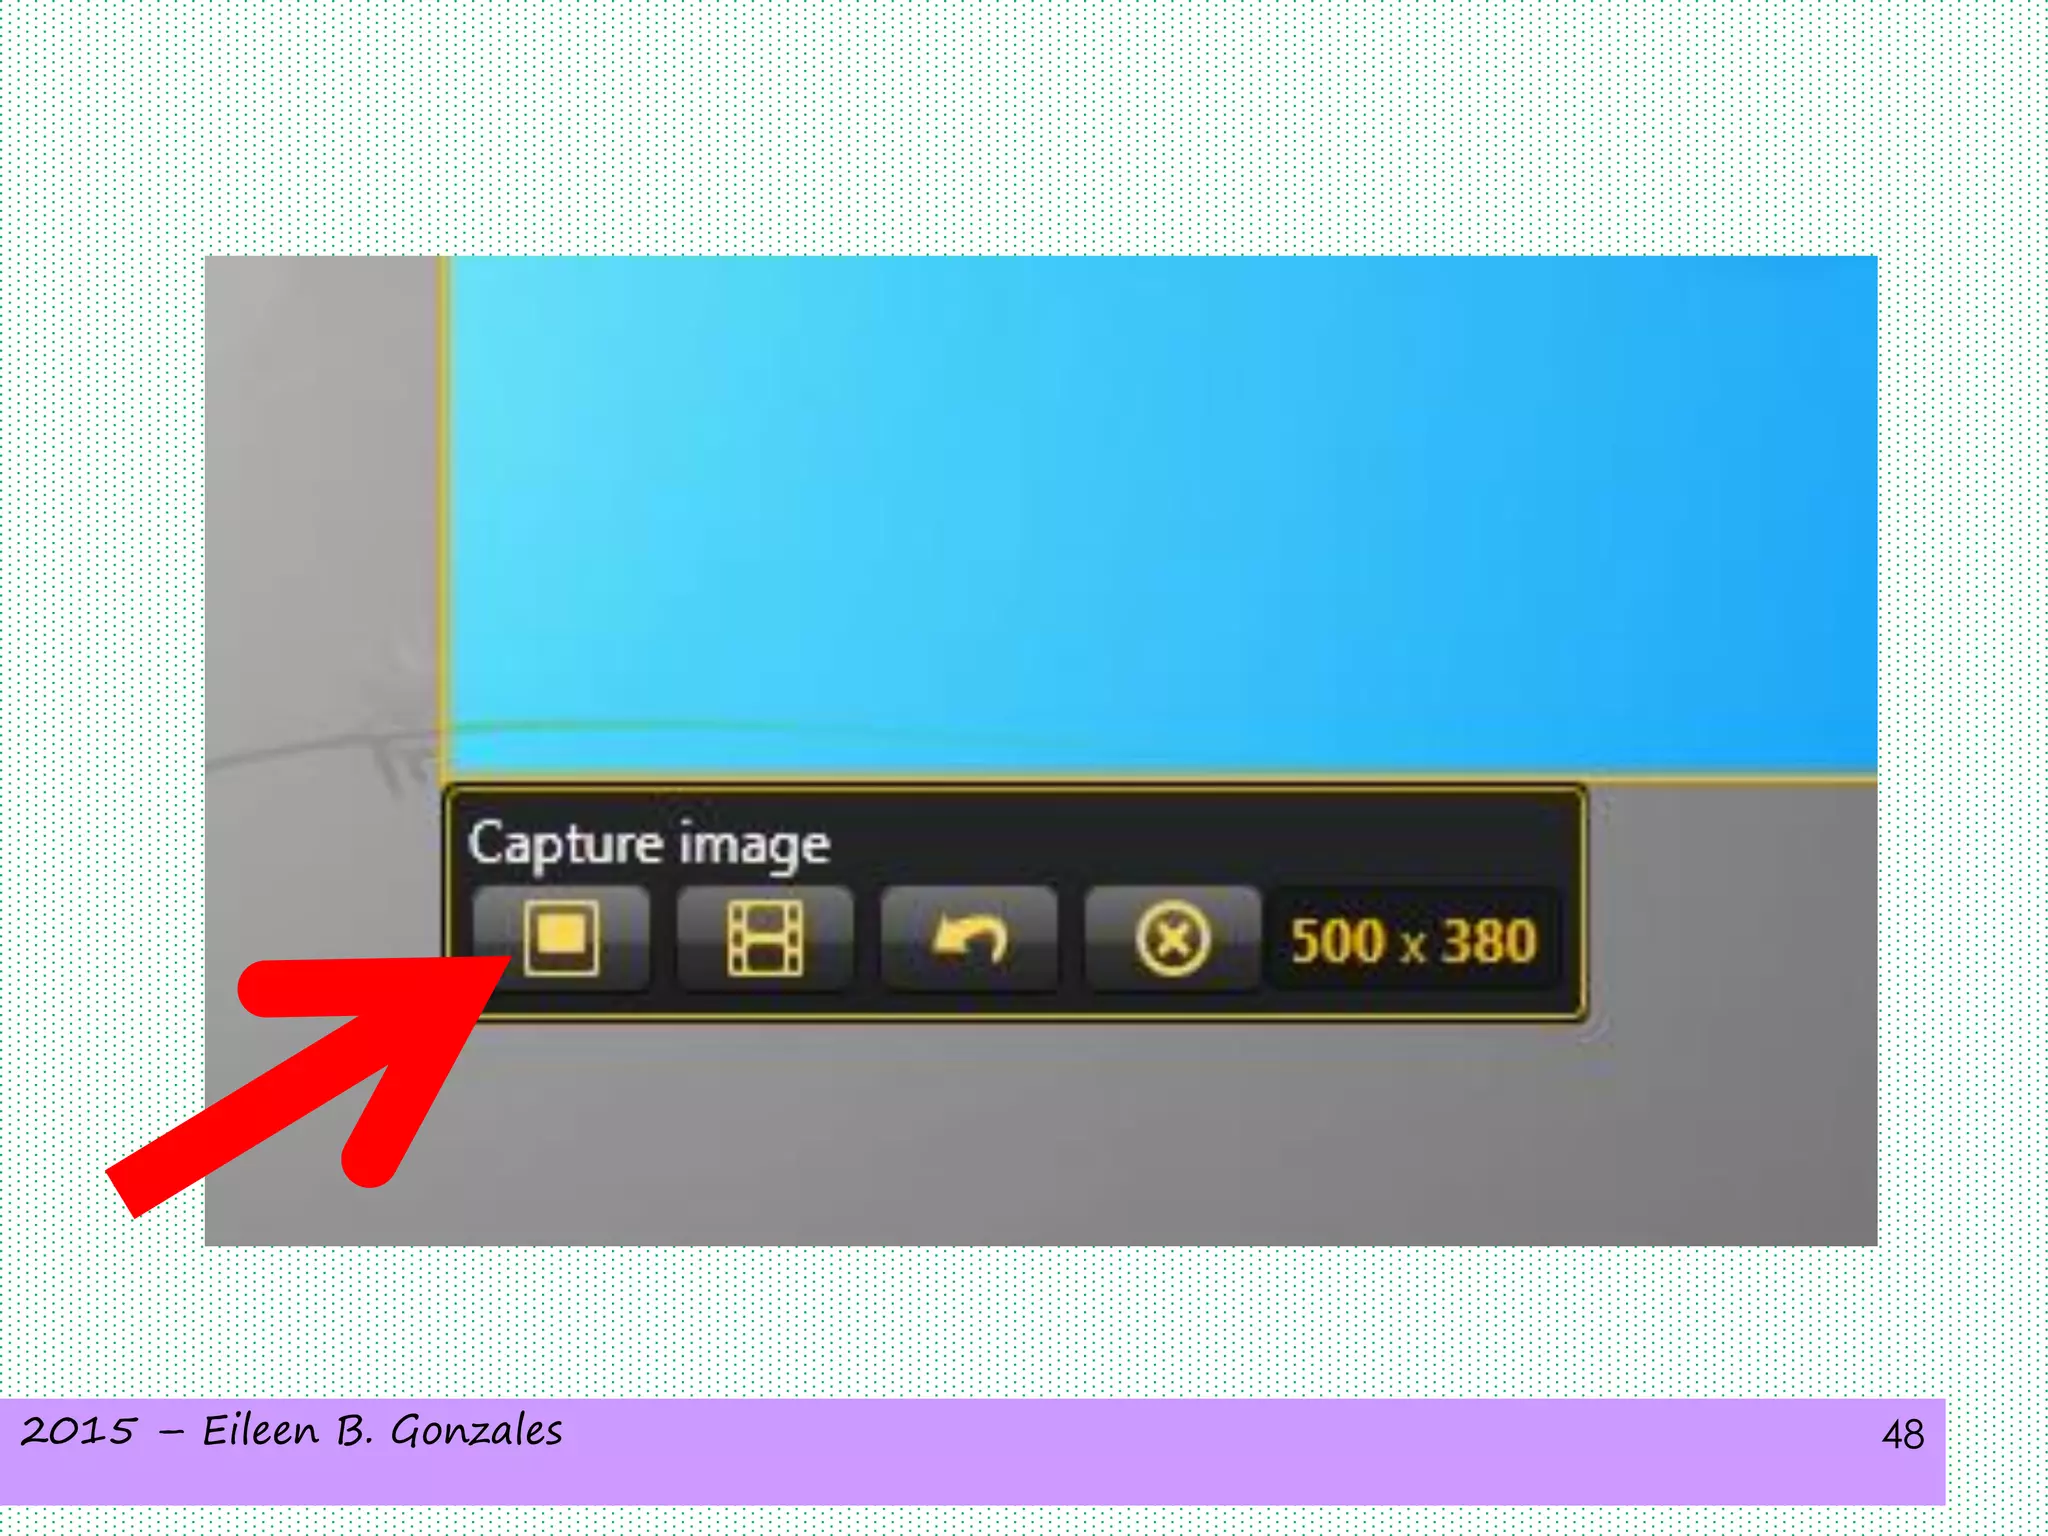Click the dimmed grey area below the toolbar

(x=1100, y=1130)
